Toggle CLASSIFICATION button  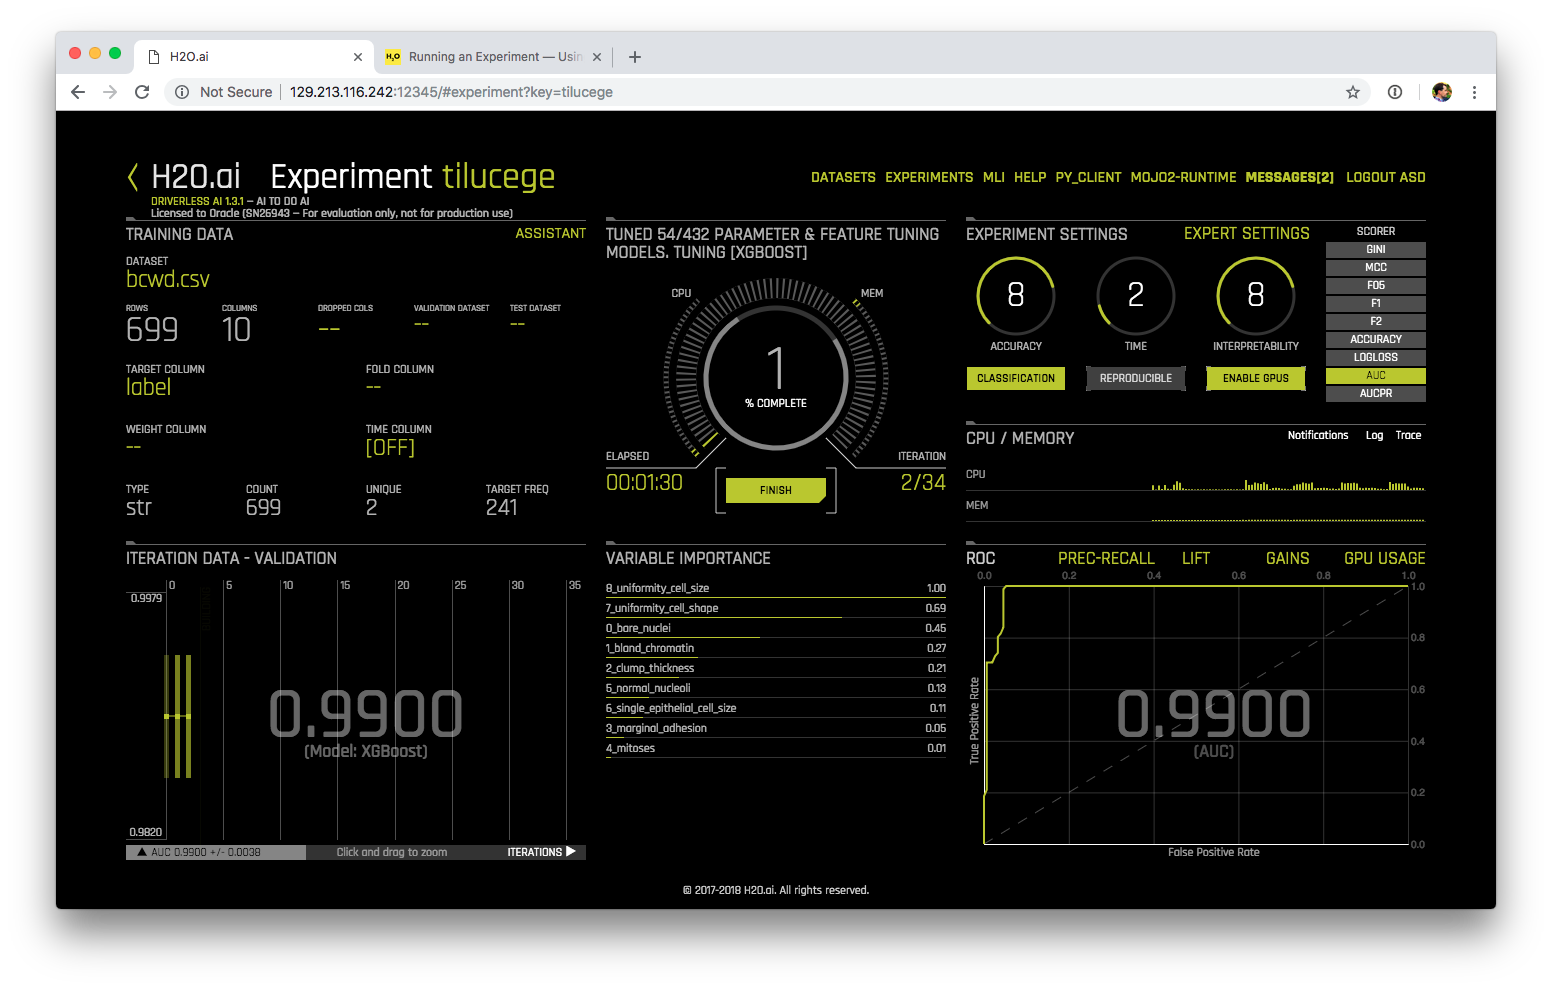tap(1016, 378)
